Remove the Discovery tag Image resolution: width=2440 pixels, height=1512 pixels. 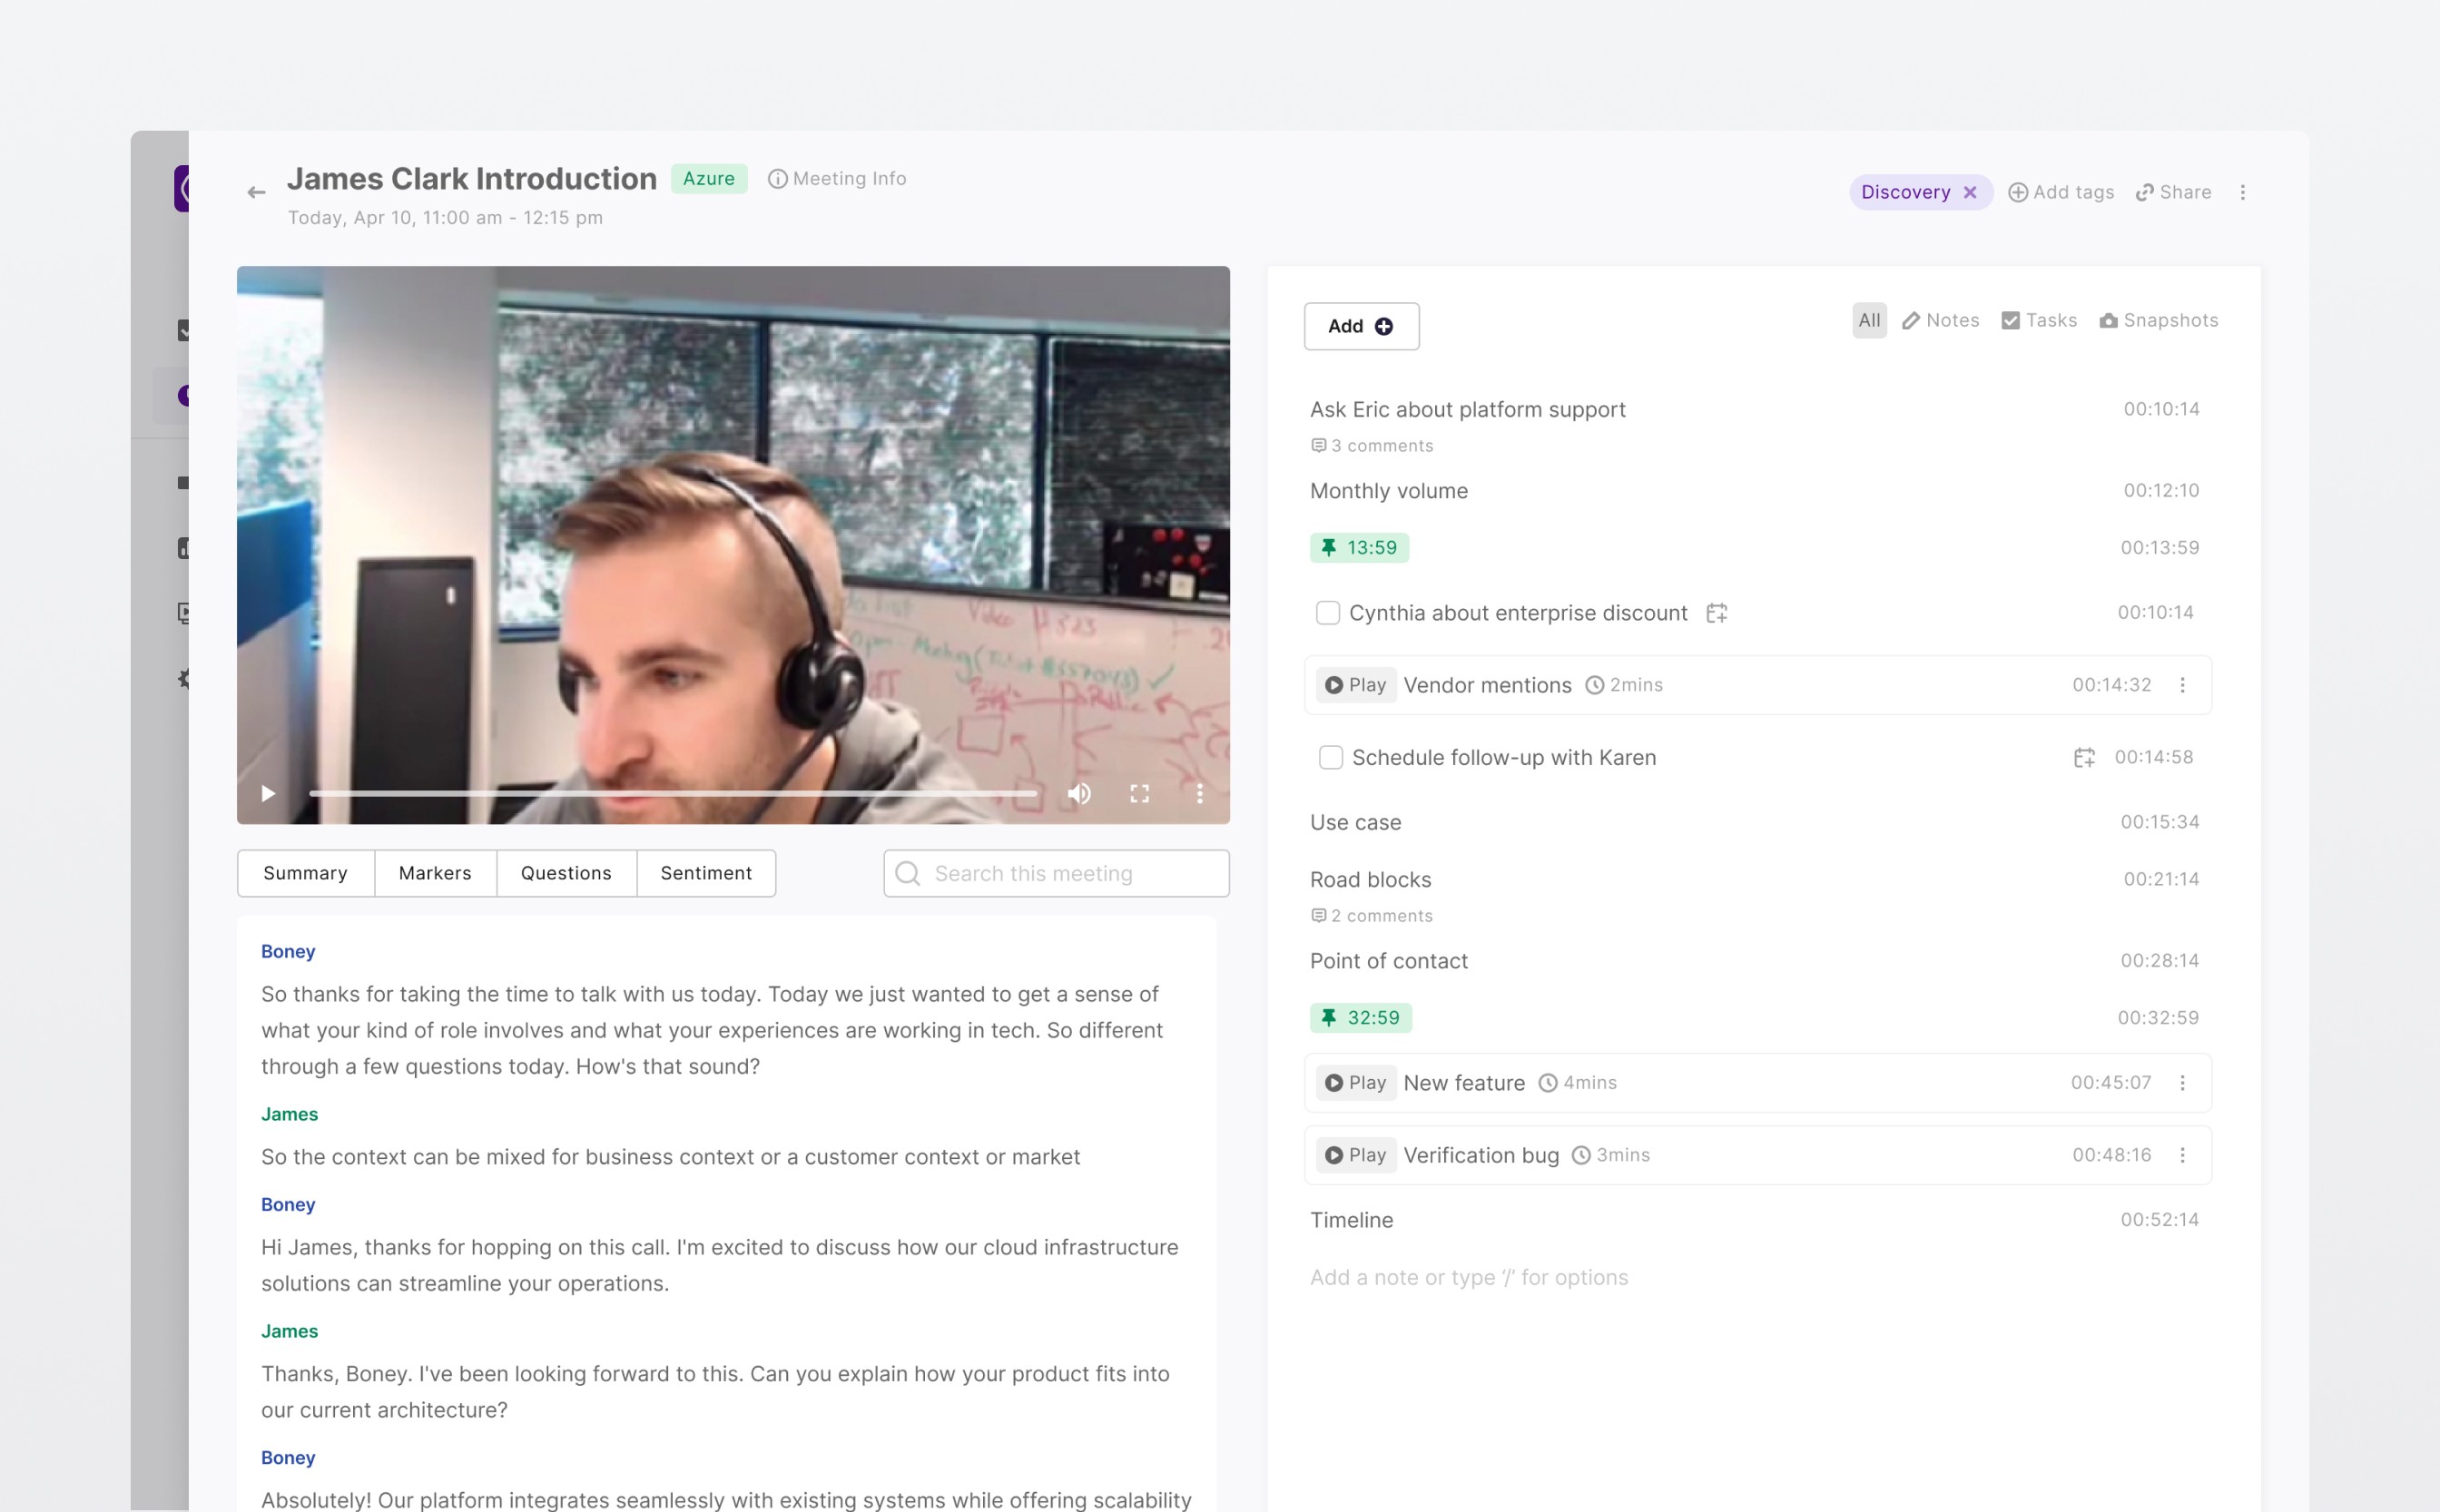tap(1969, 192)
